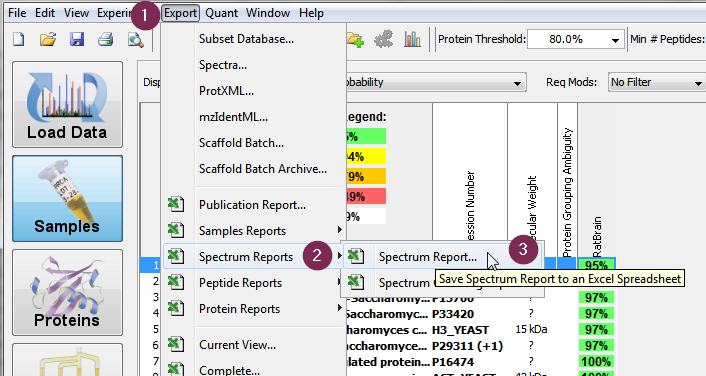This screenshot has width=706, height=376.
Task: Click Excel icon beside Current View
Action: tap(176, 344)
